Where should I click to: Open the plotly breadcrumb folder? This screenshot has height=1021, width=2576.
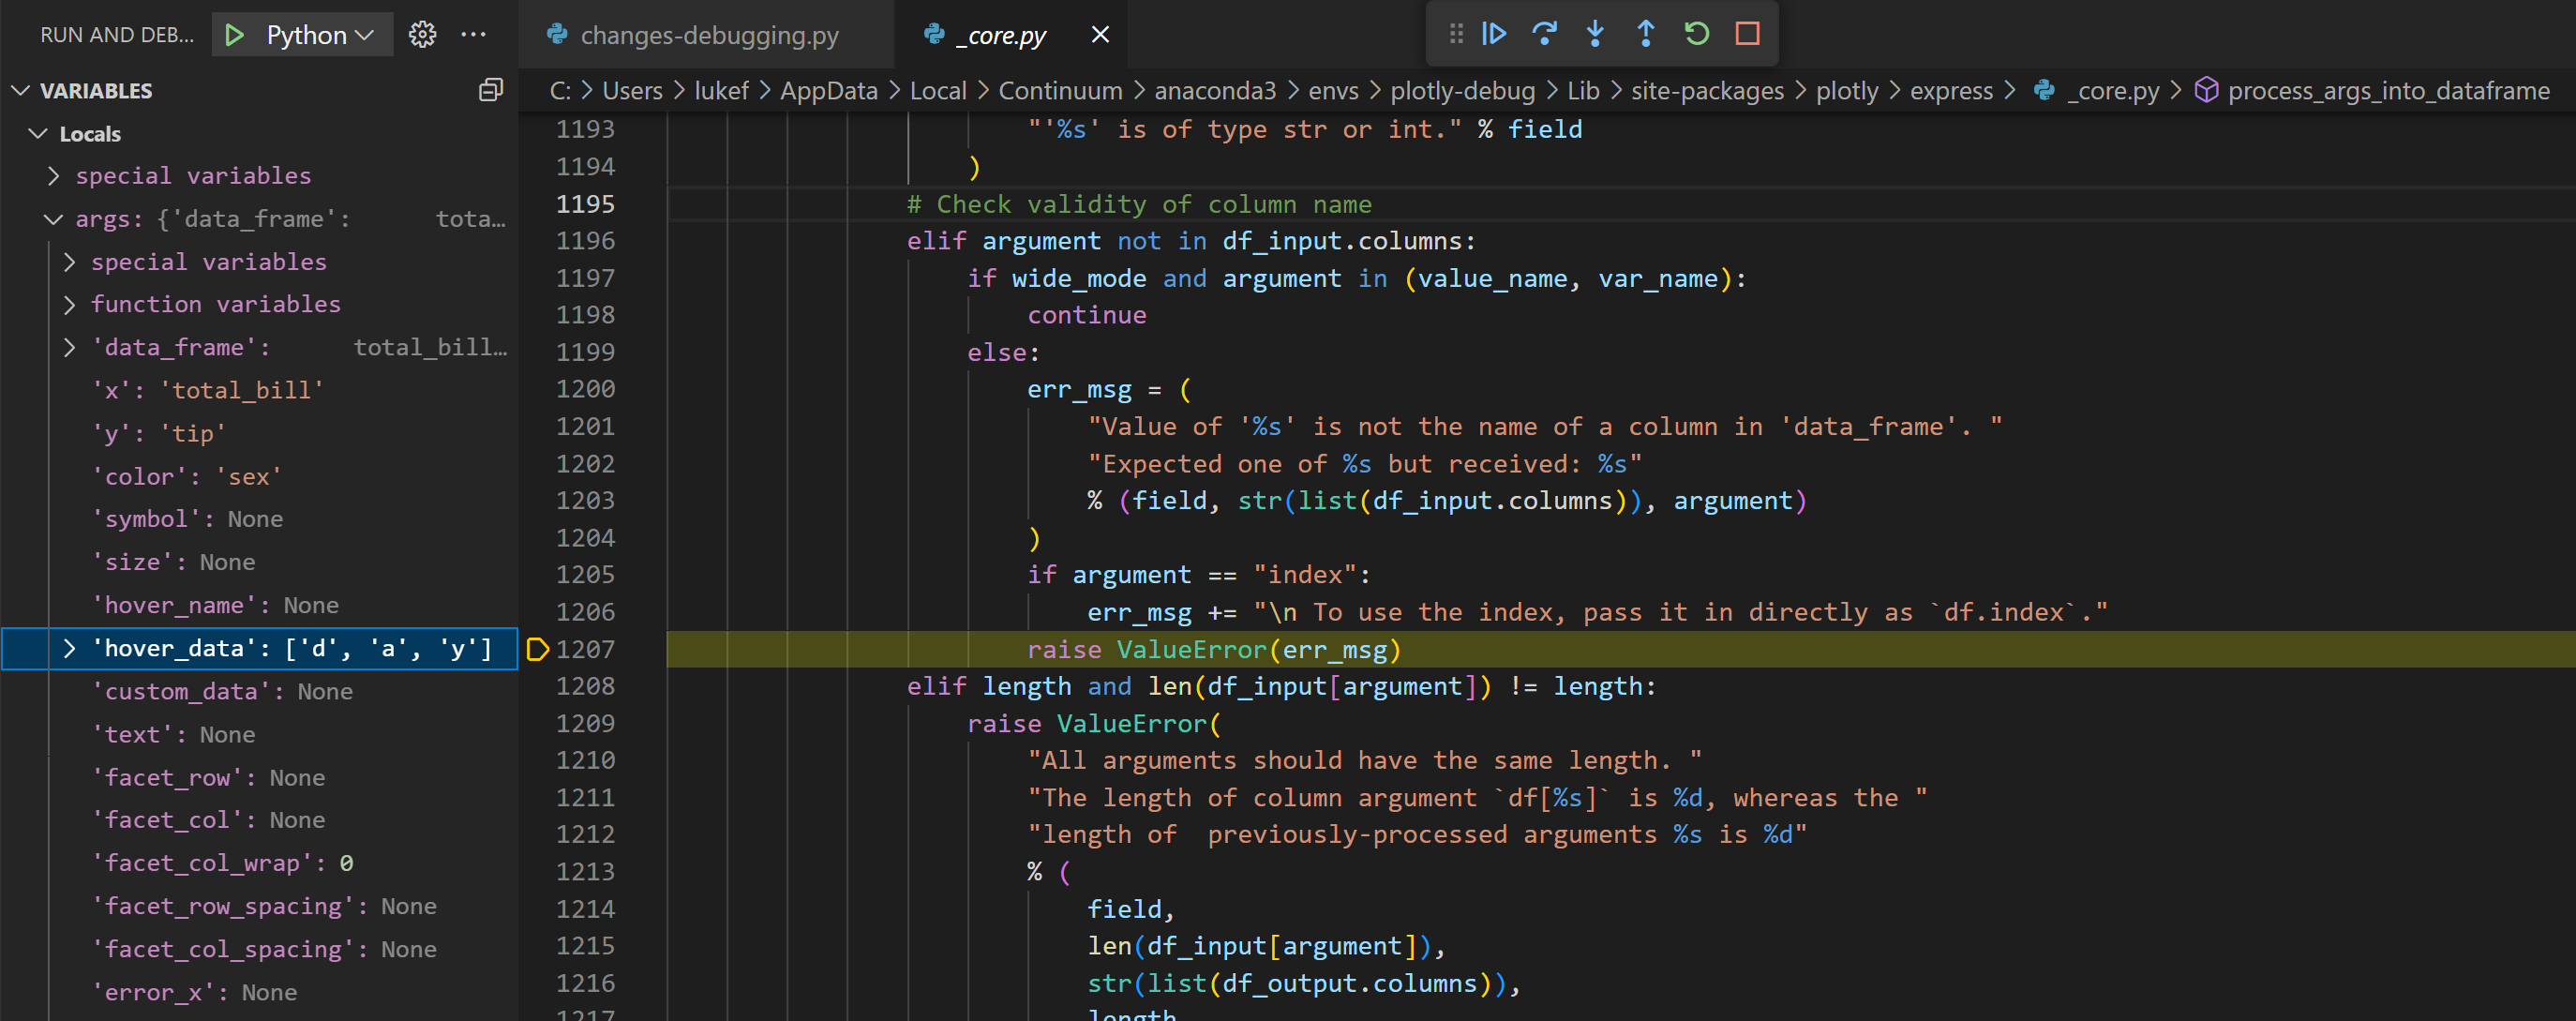1846,91
